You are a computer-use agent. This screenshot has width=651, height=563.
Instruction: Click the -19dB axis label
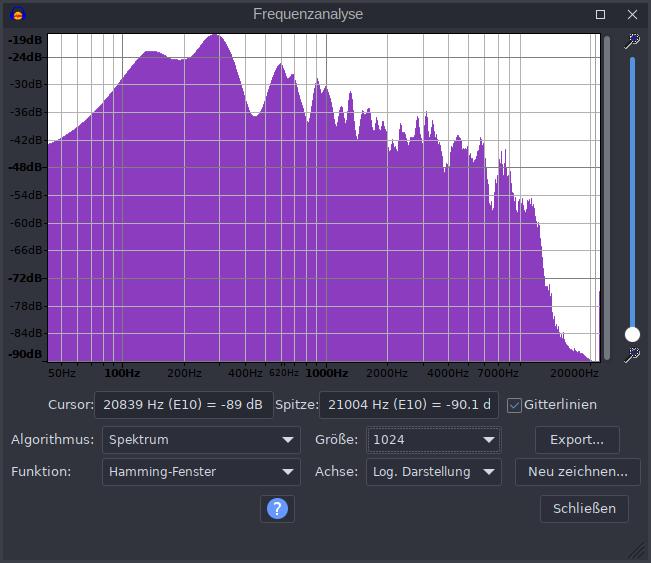point(25,40)
